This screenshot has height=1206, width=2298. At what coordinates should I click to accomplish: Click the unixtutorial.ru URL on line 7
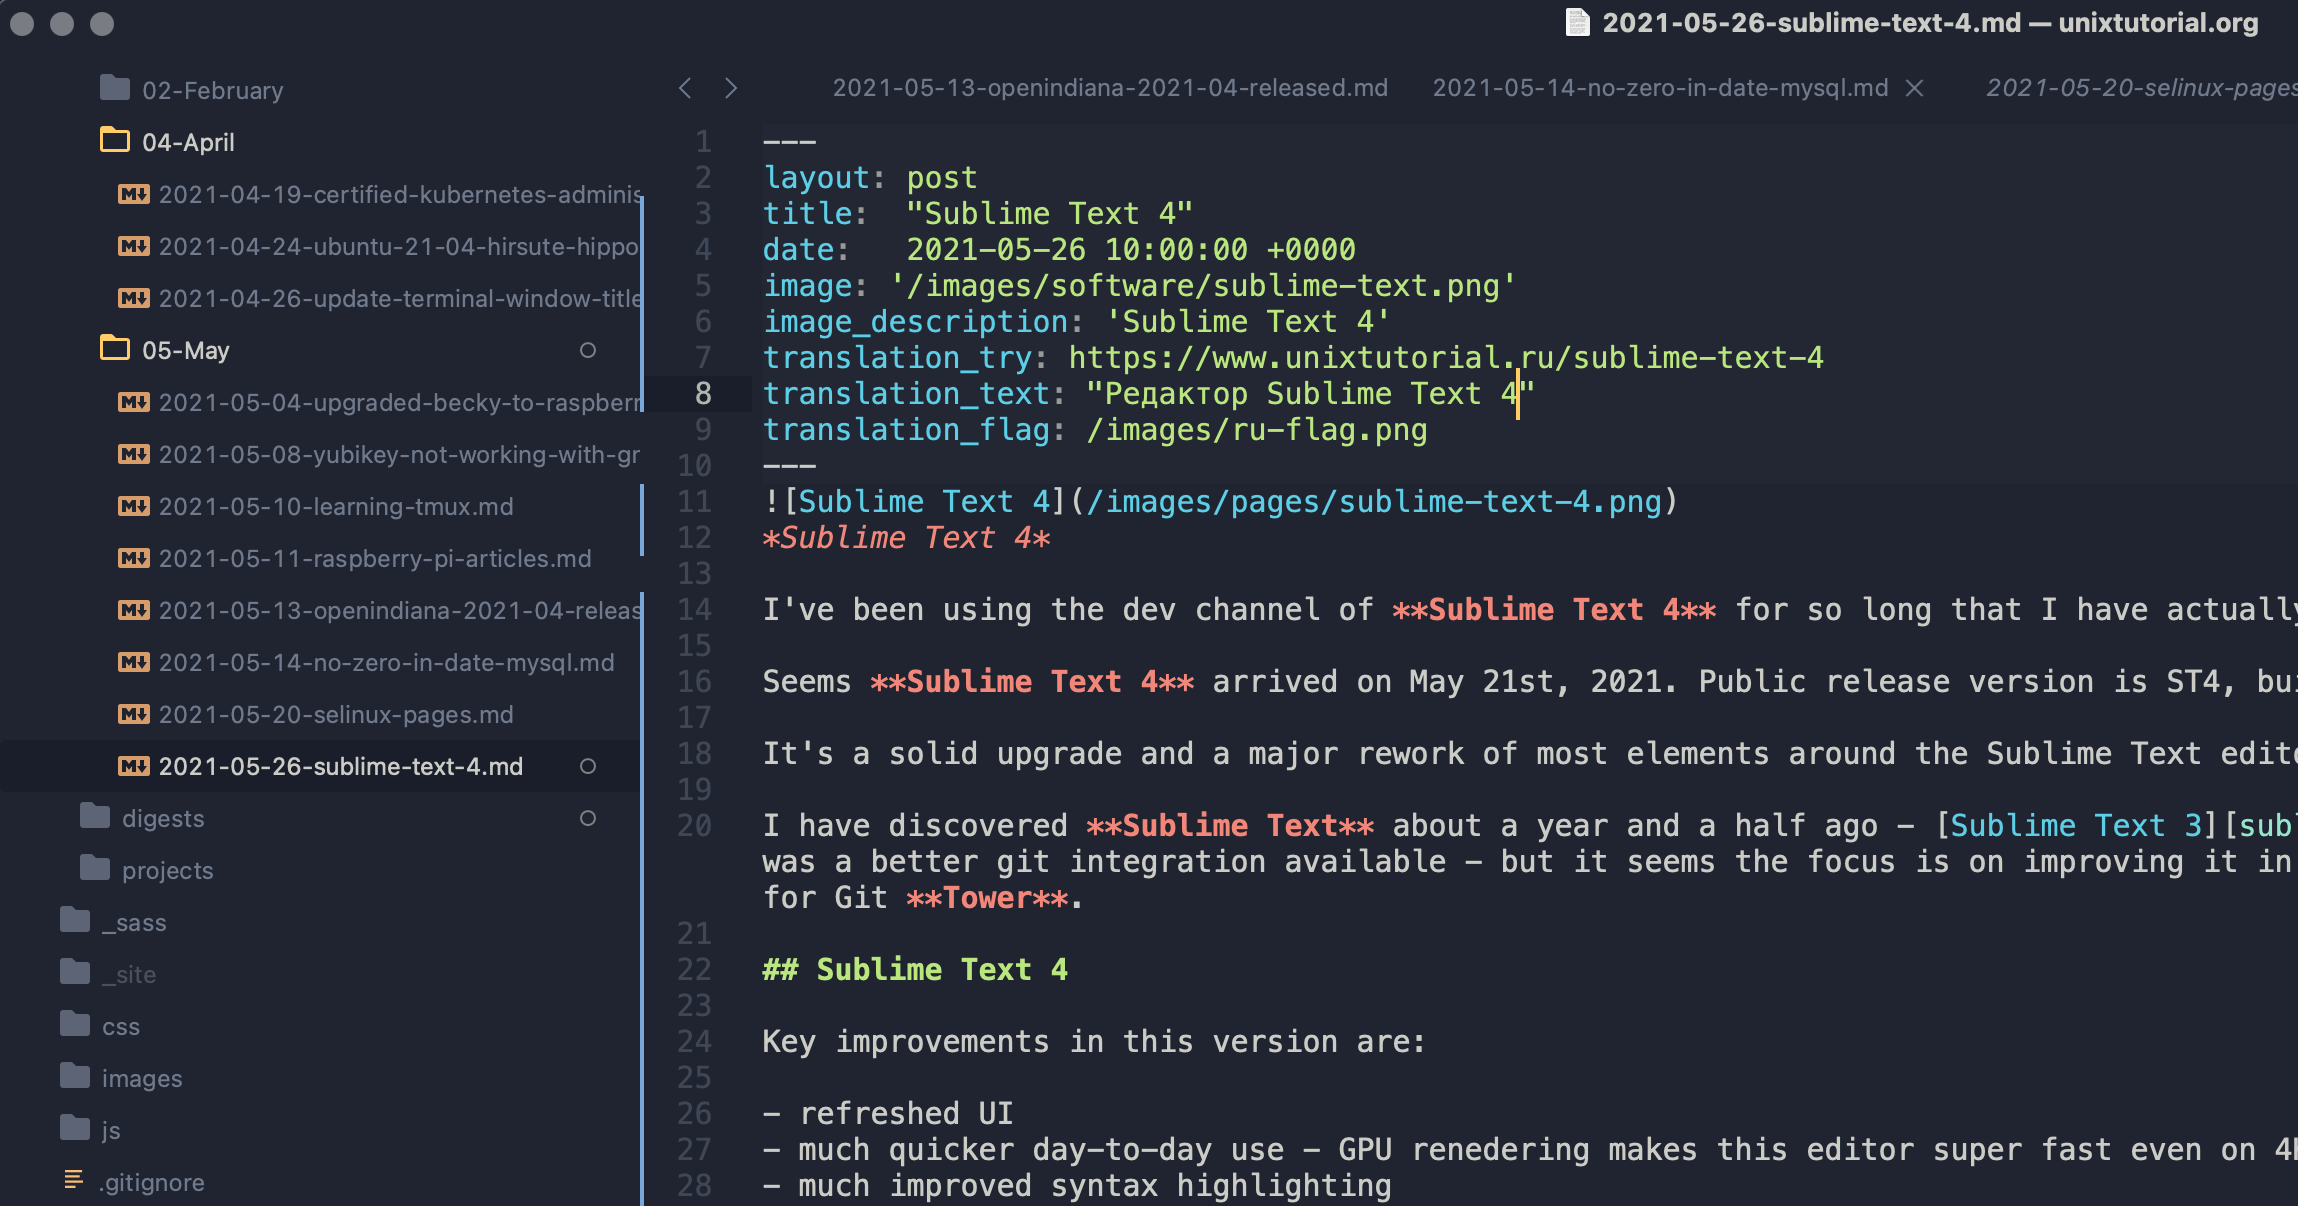[x=1445, y=358]
